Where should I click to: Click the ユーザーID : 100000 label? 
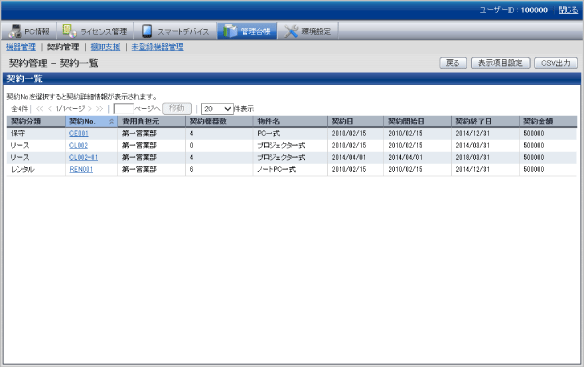pyautogui.click(x=513, y=10)
